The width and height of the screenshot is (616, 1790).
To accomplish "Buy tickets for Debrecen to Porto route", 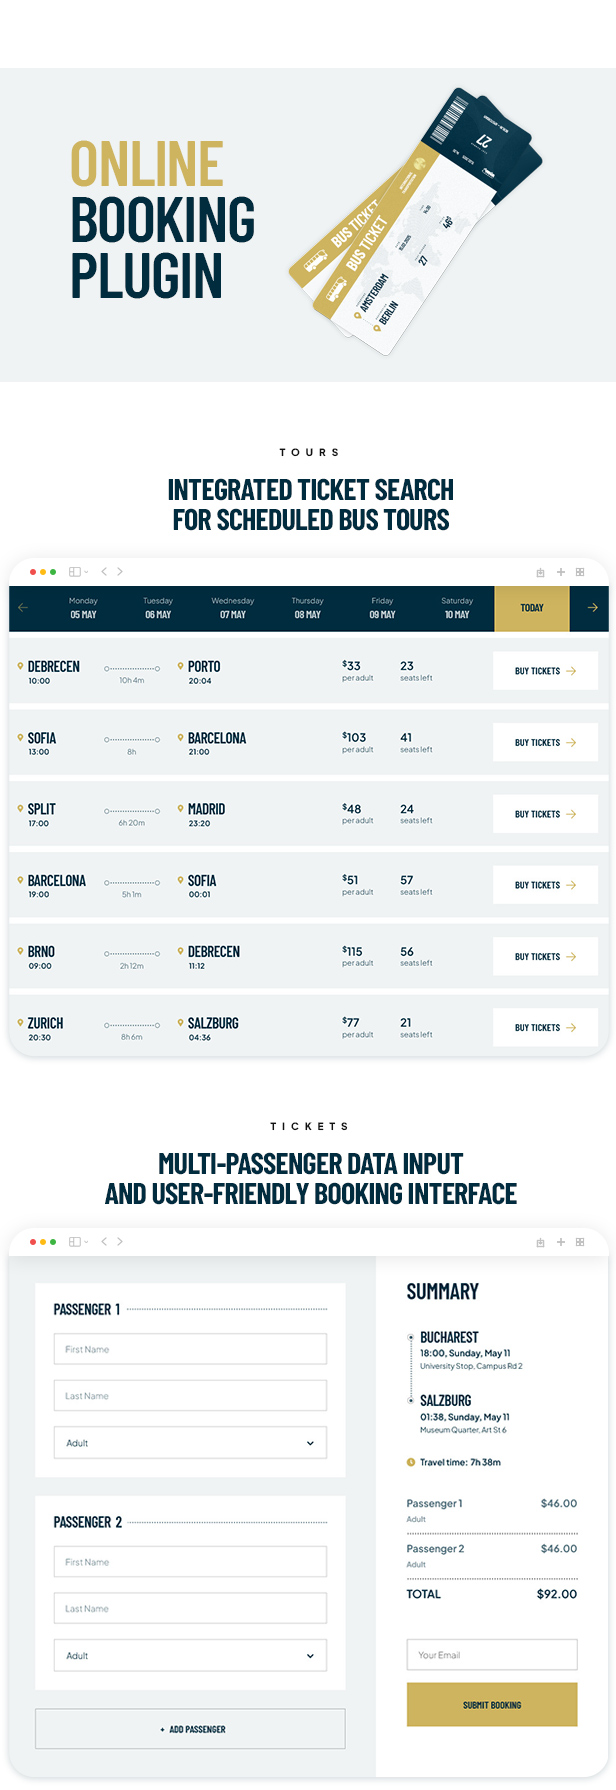I will pyautogui.click(x=545, y=671).
